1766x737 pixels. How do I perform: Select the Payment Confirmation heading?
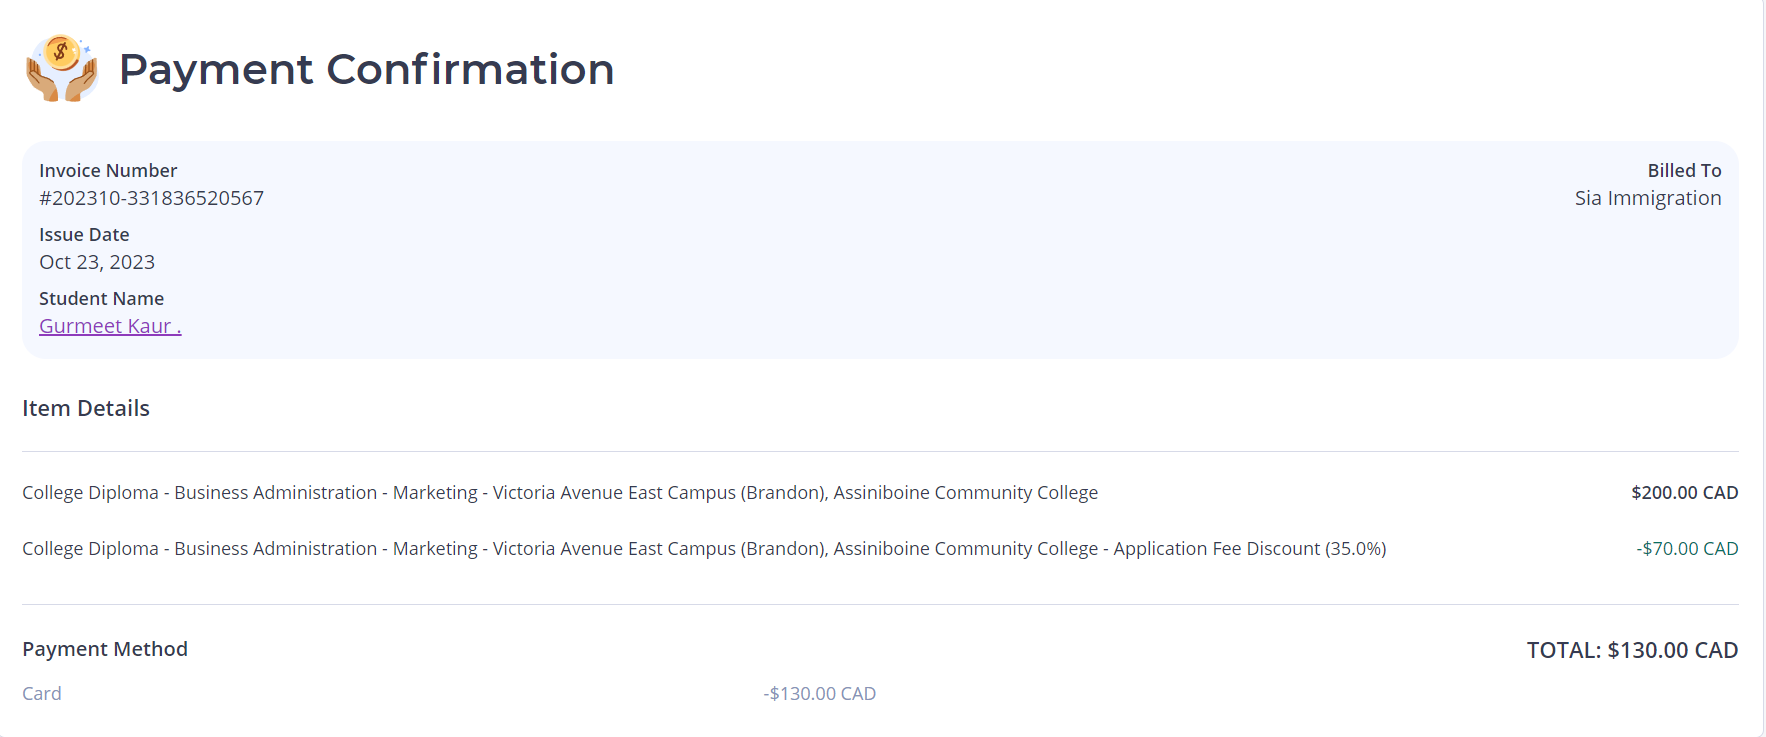point(366,69)
